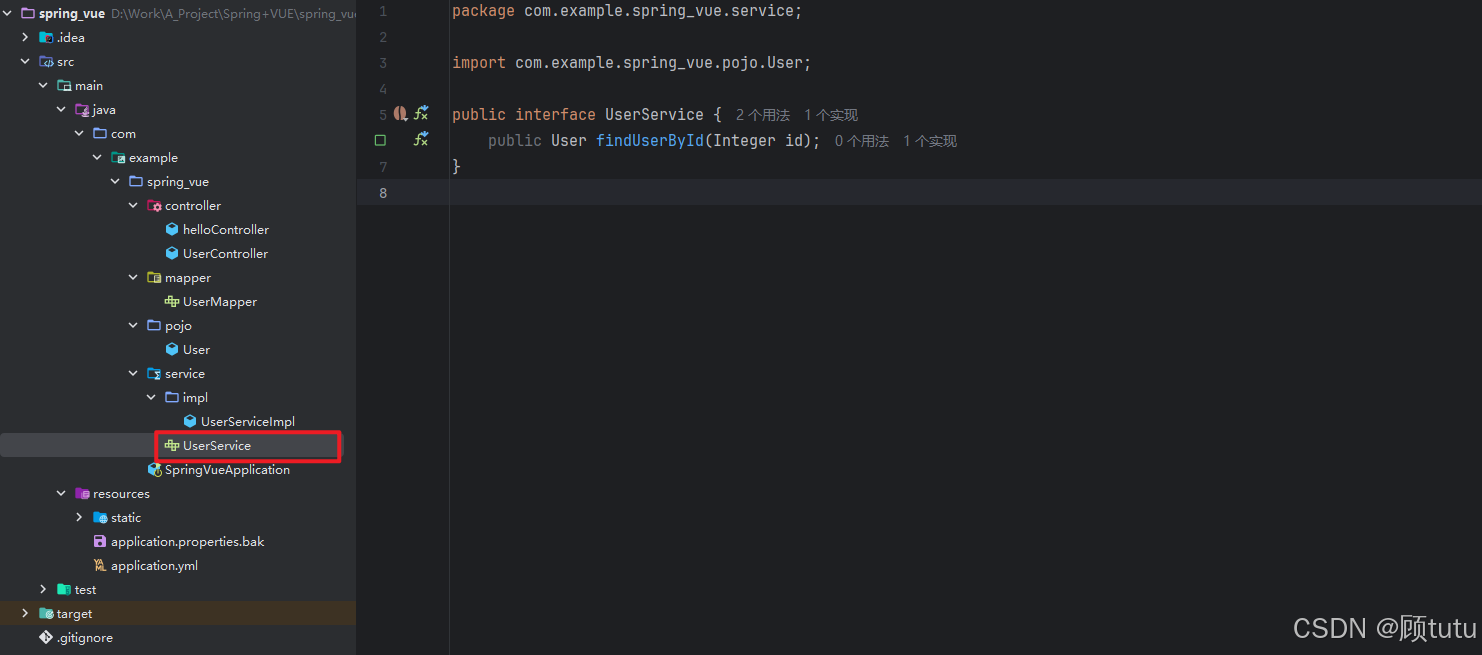Click the 2 个用法 usages hint on UserService
Viewport: 1482px width, 655px height.
(762, 114)
